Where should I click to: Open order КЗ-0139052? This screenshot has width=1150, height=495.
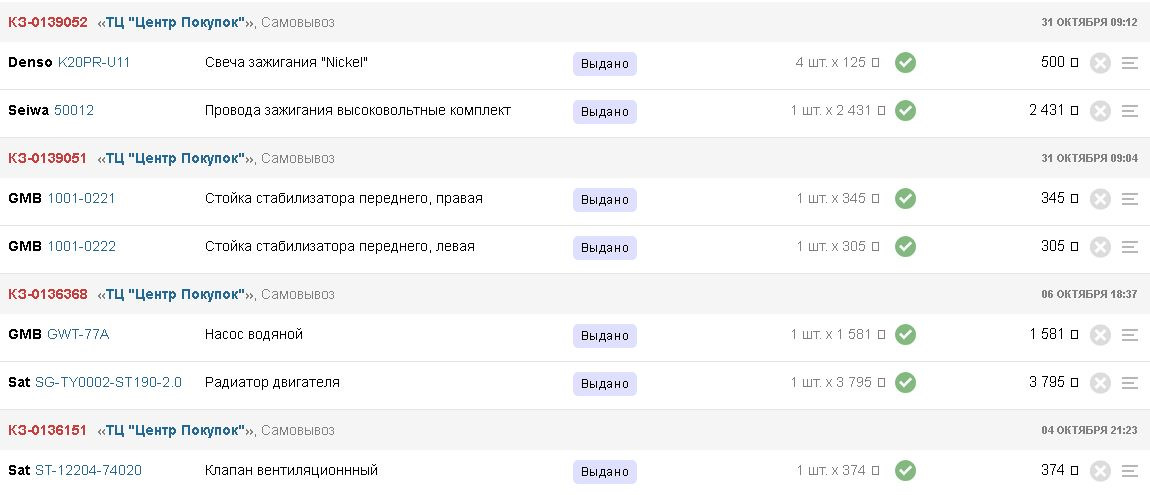point(48,23)
